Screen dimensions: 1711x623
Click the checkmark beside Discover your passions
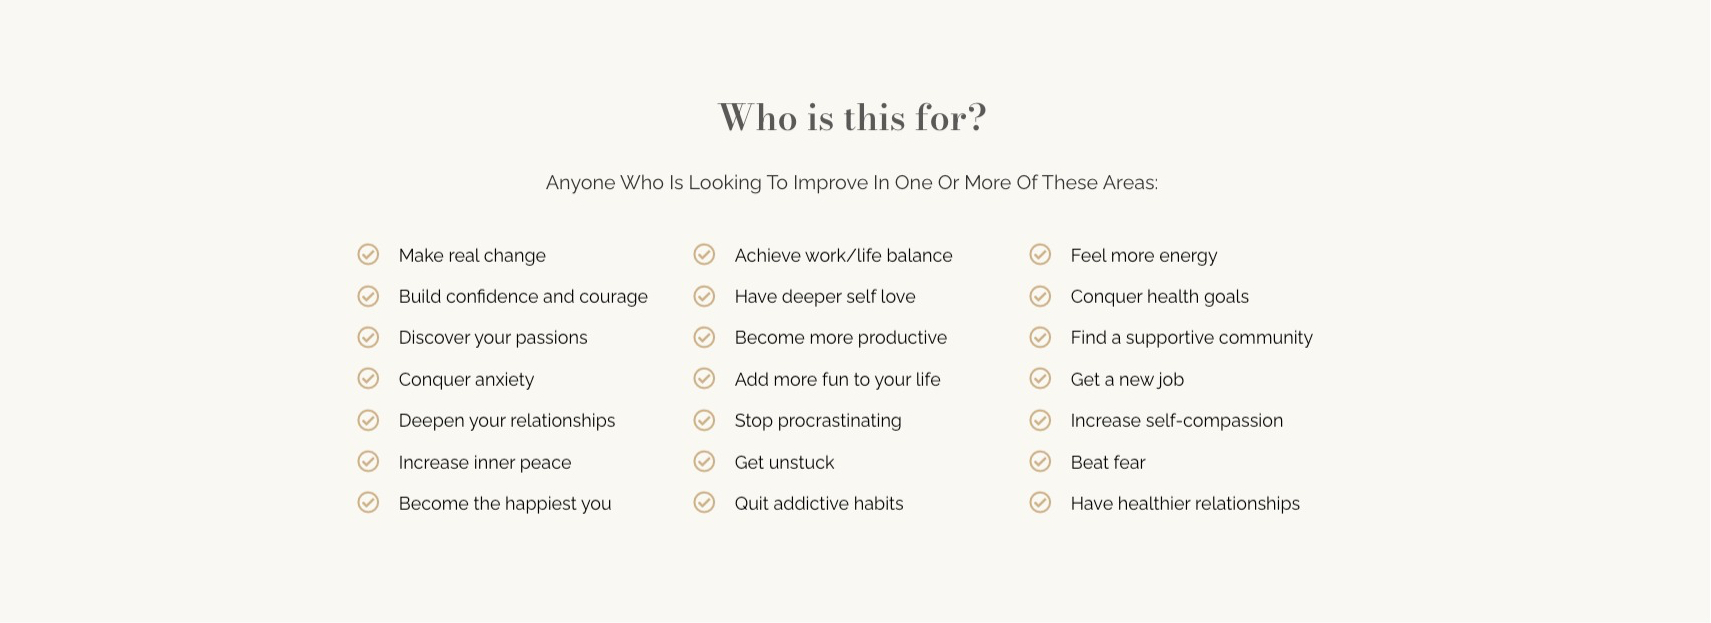tap(368, 337)
